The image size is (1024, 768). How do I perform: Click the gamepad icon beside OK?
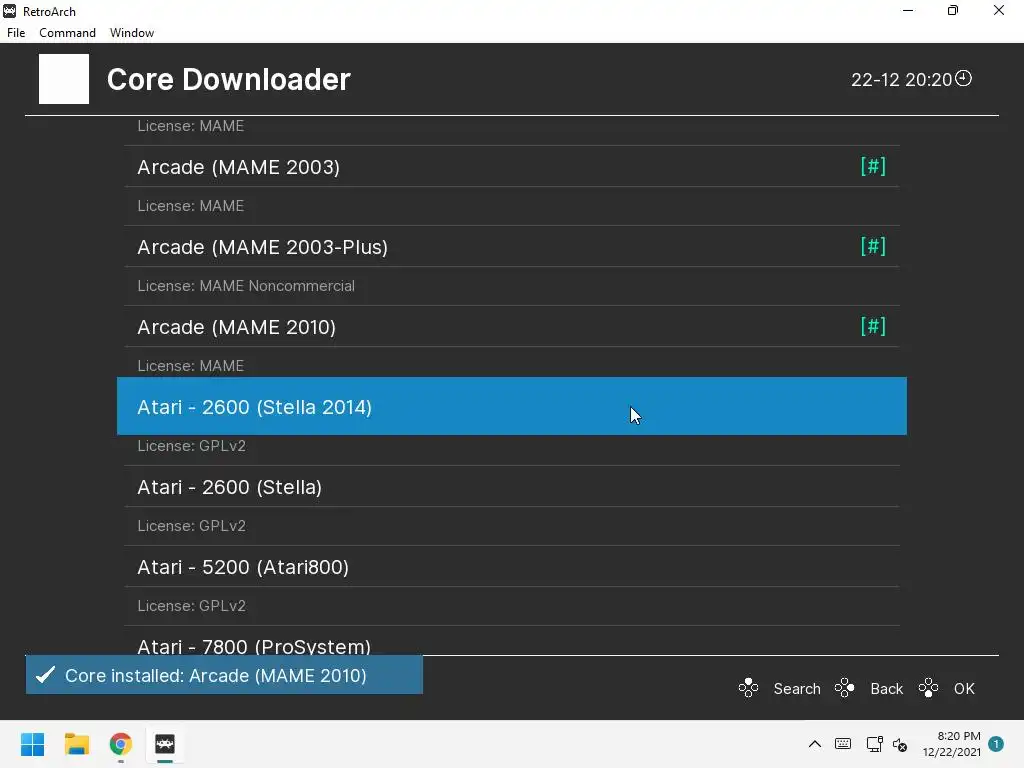point(928,688)
